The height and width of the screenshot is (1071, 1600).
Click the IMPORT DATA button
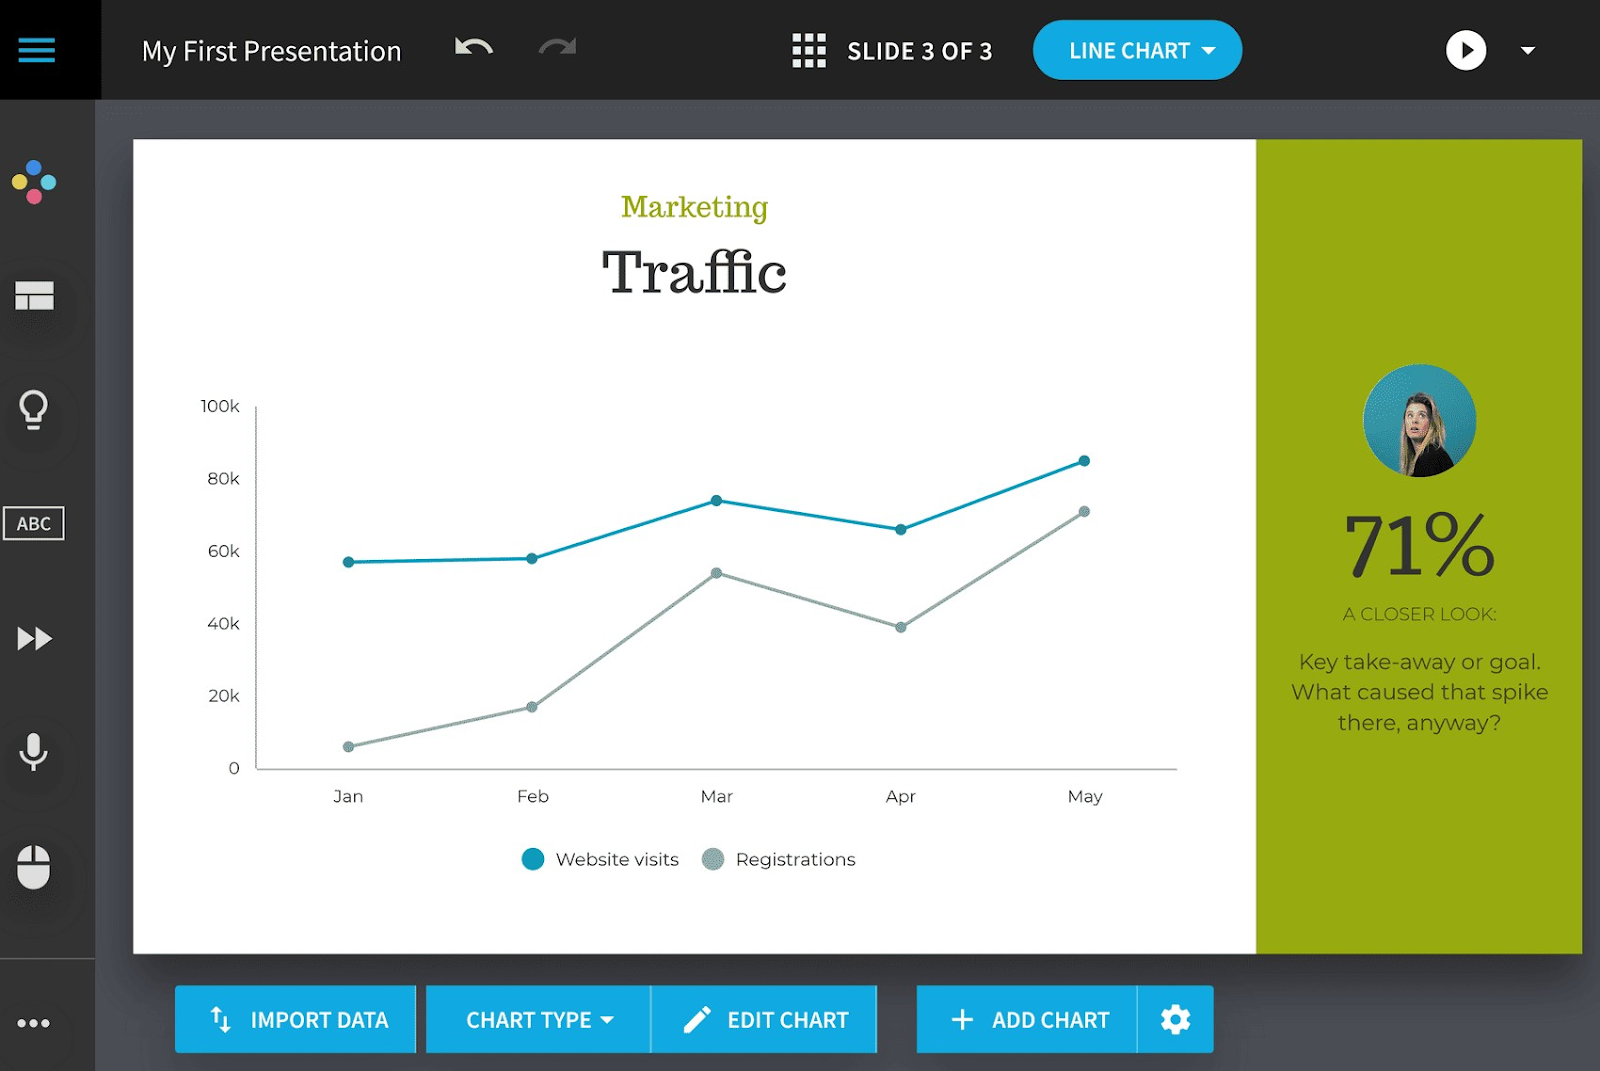pyautogui.click(x=296, y=1020)
